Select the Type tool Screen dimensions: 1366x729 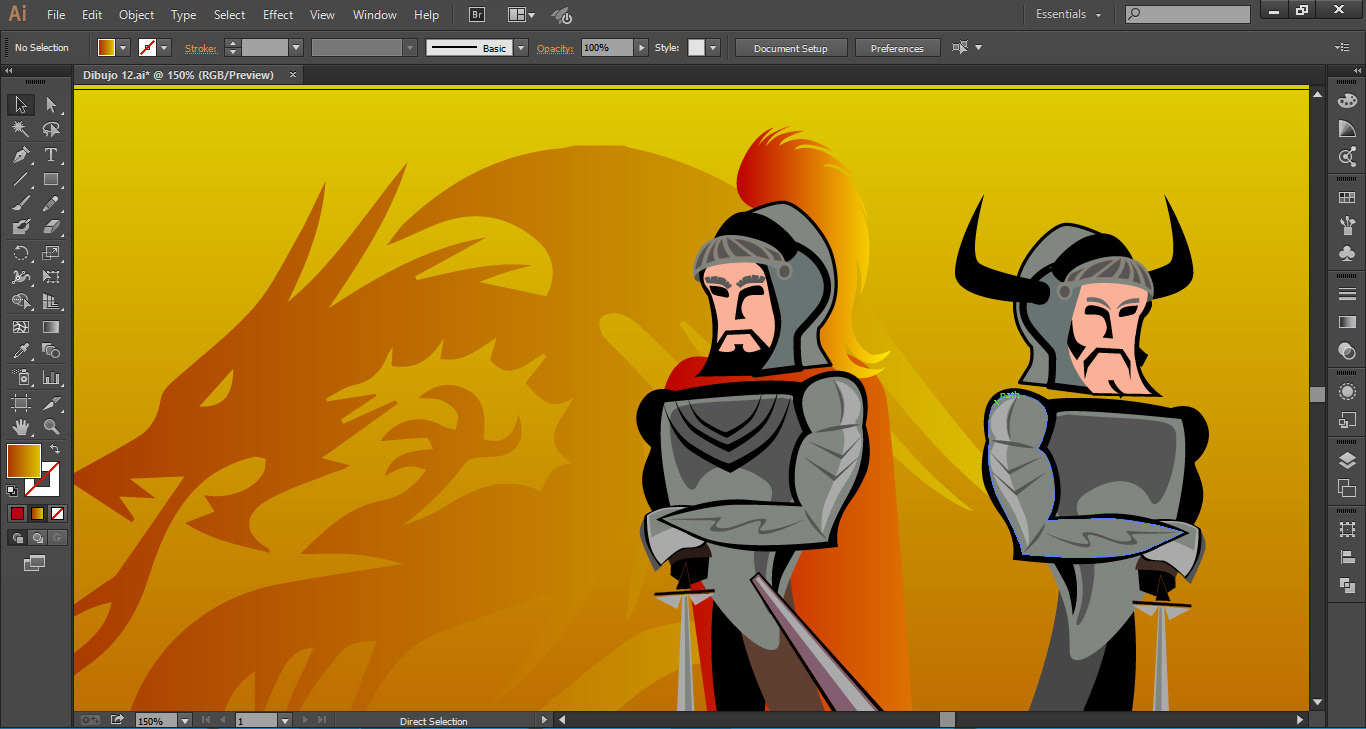click(x=51, y=155)
